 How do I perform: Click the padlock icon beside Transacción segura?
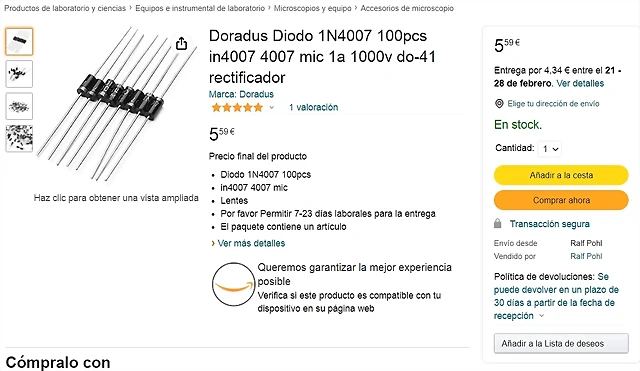(497, 223)
